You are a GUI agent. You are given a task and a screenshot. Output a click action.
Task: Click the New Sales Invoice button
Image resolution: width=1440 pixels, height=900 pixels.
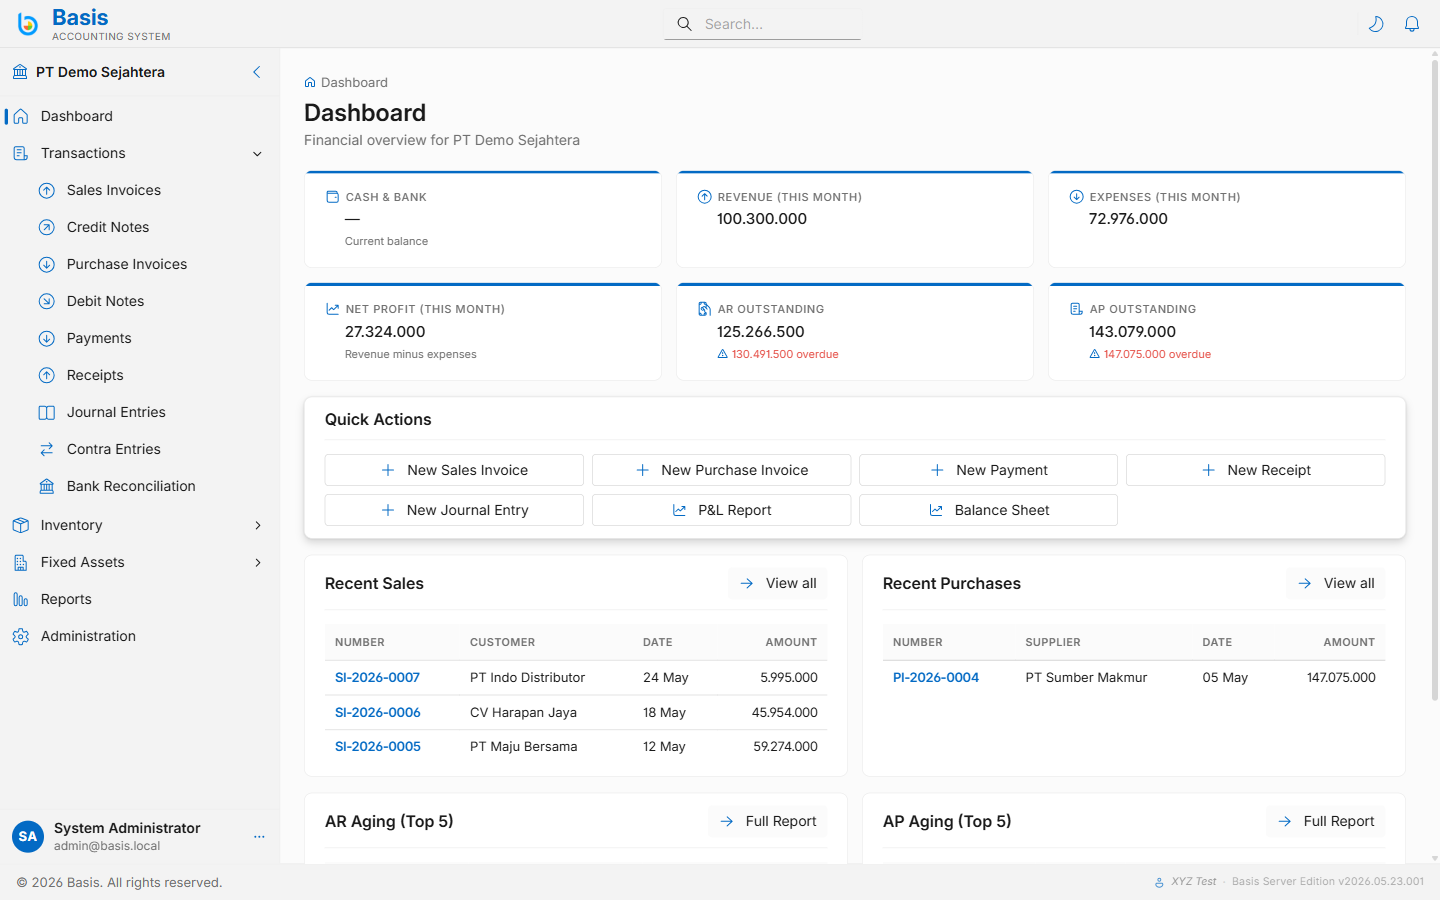point(454,470)
